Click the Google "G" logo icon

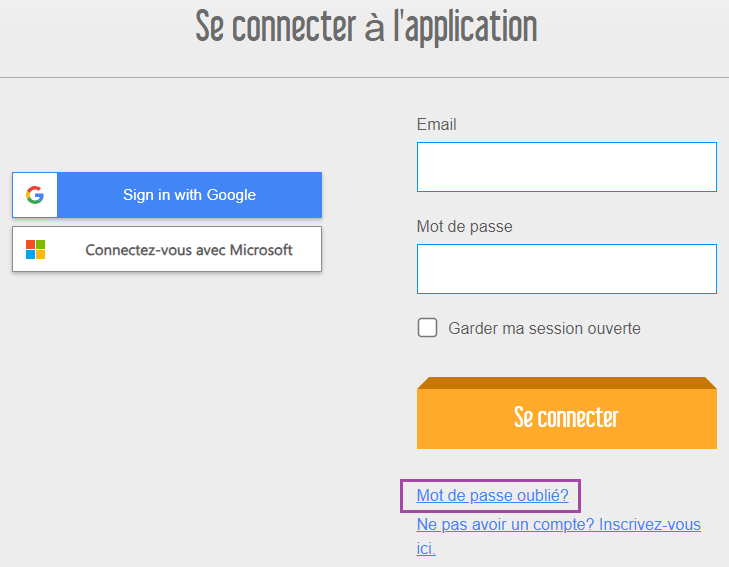(x=35, y=195)
